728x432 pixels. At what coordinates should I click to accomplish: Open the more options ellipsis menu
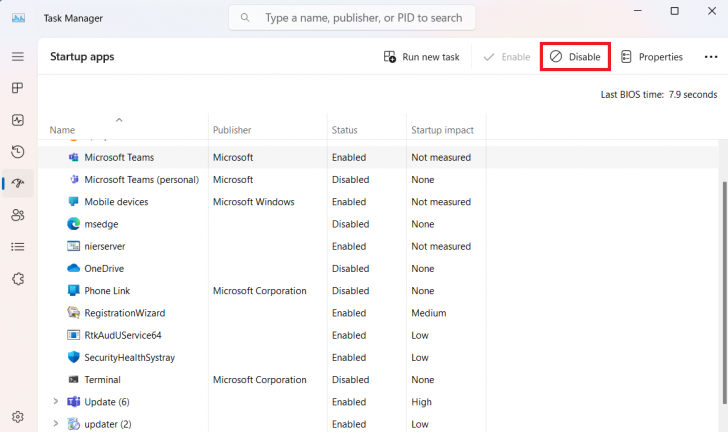click(x=711, y=57)
